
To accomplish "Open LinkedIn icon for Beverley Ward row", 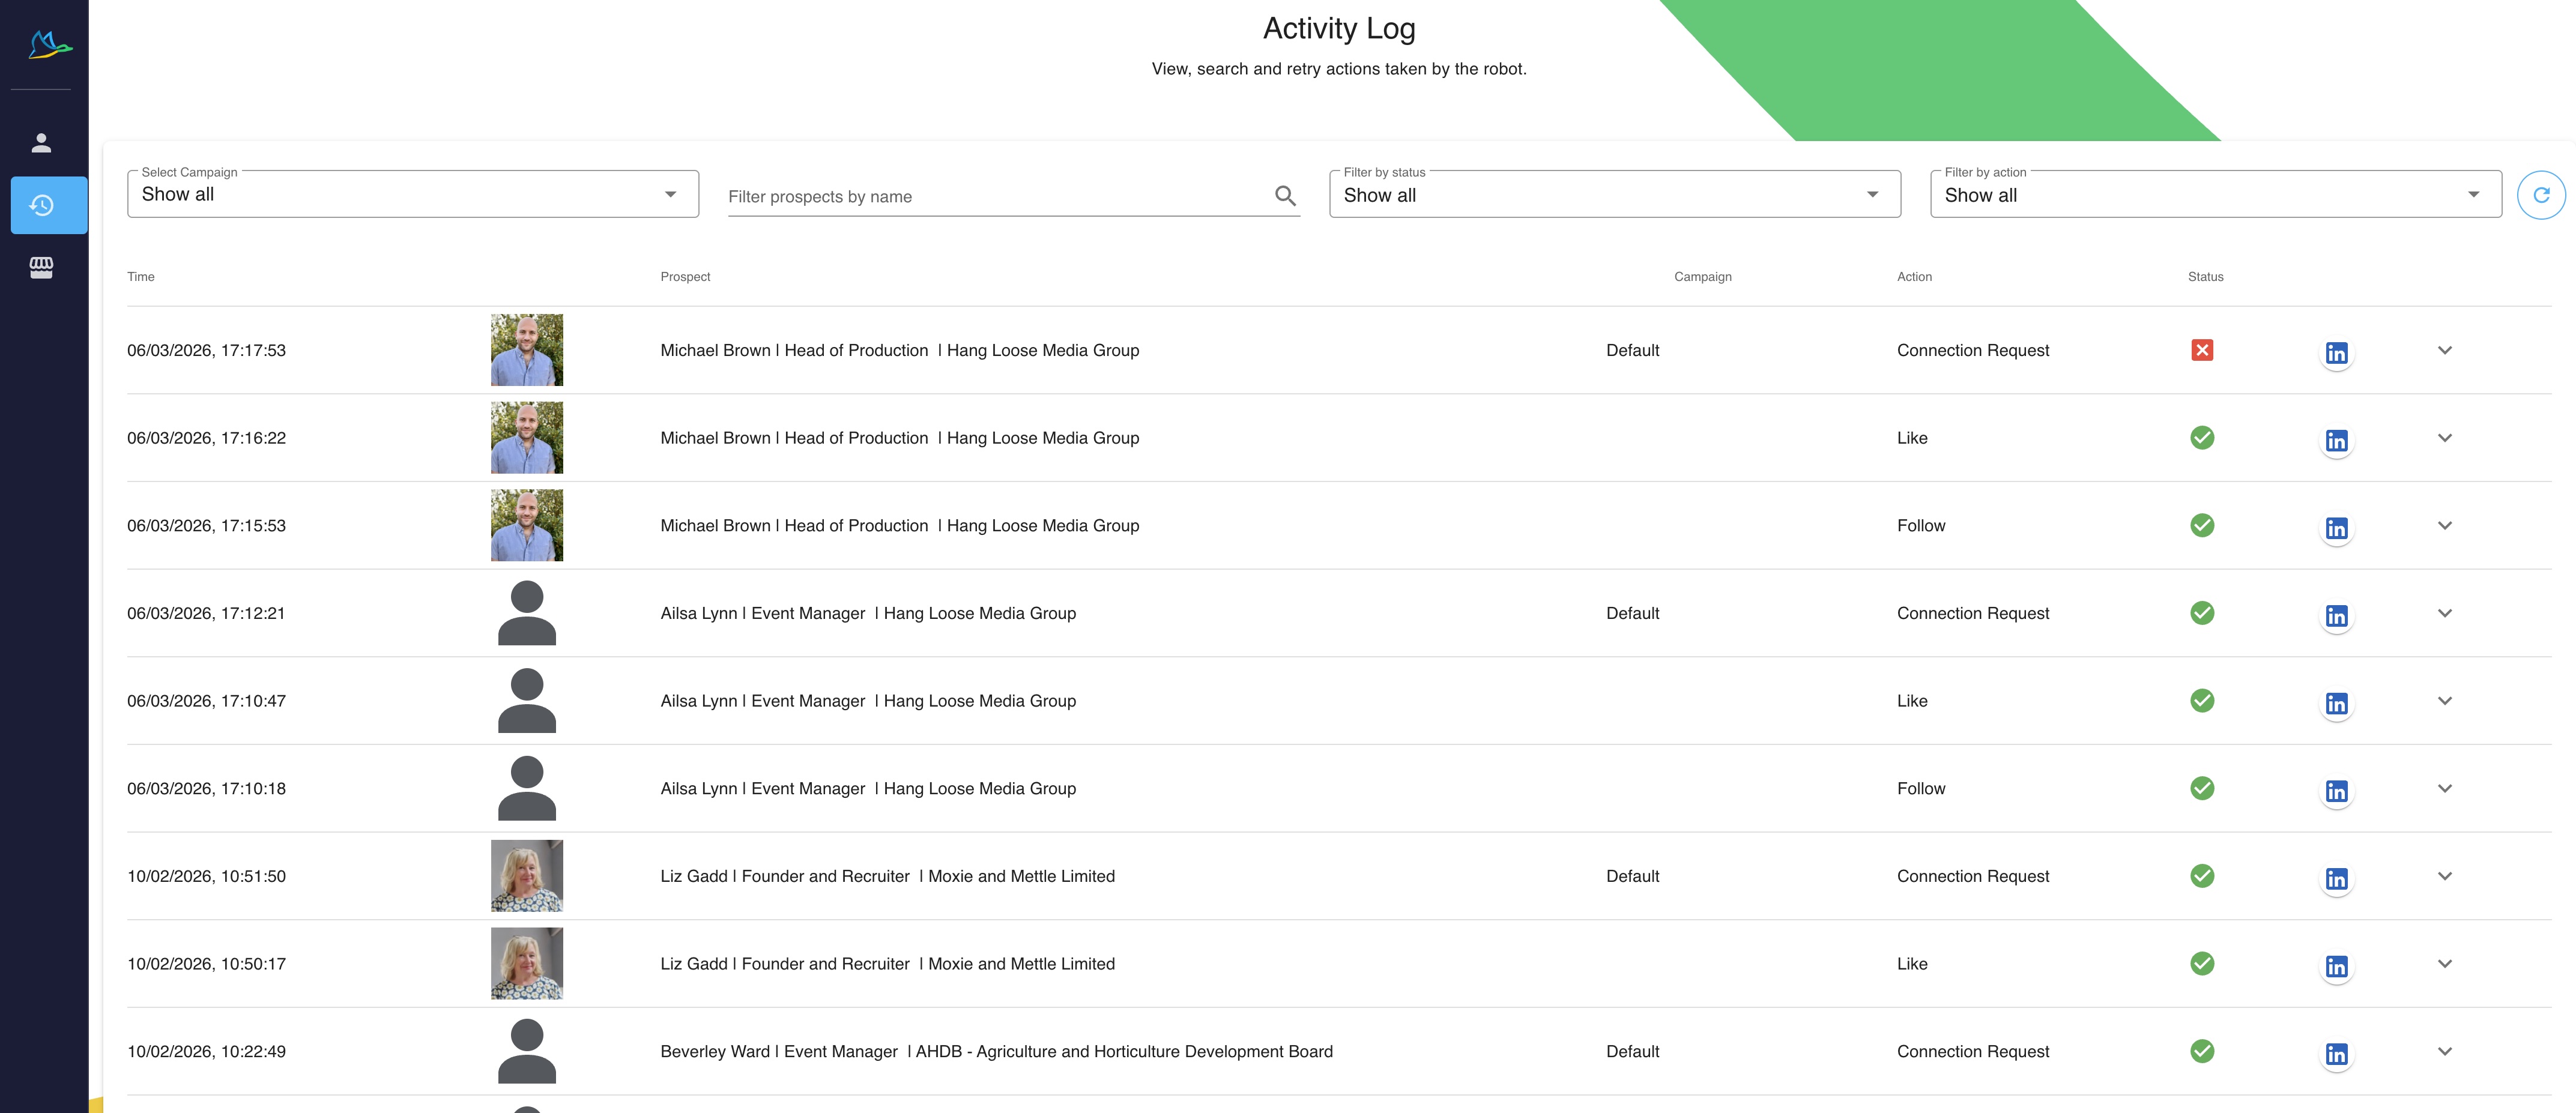I will click(2336, 1054).
